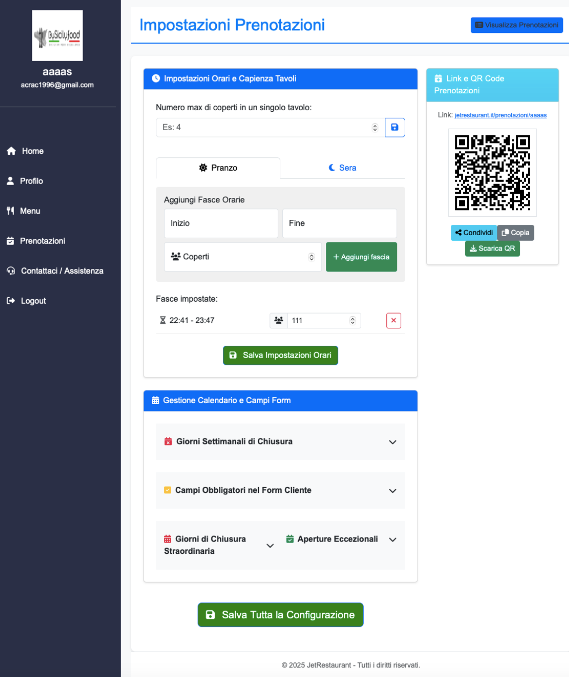Viewport: 569px width, 677px height.
Task: Expand Giorni di Chiusura Straordinaria
Action: tap(219, 545)
